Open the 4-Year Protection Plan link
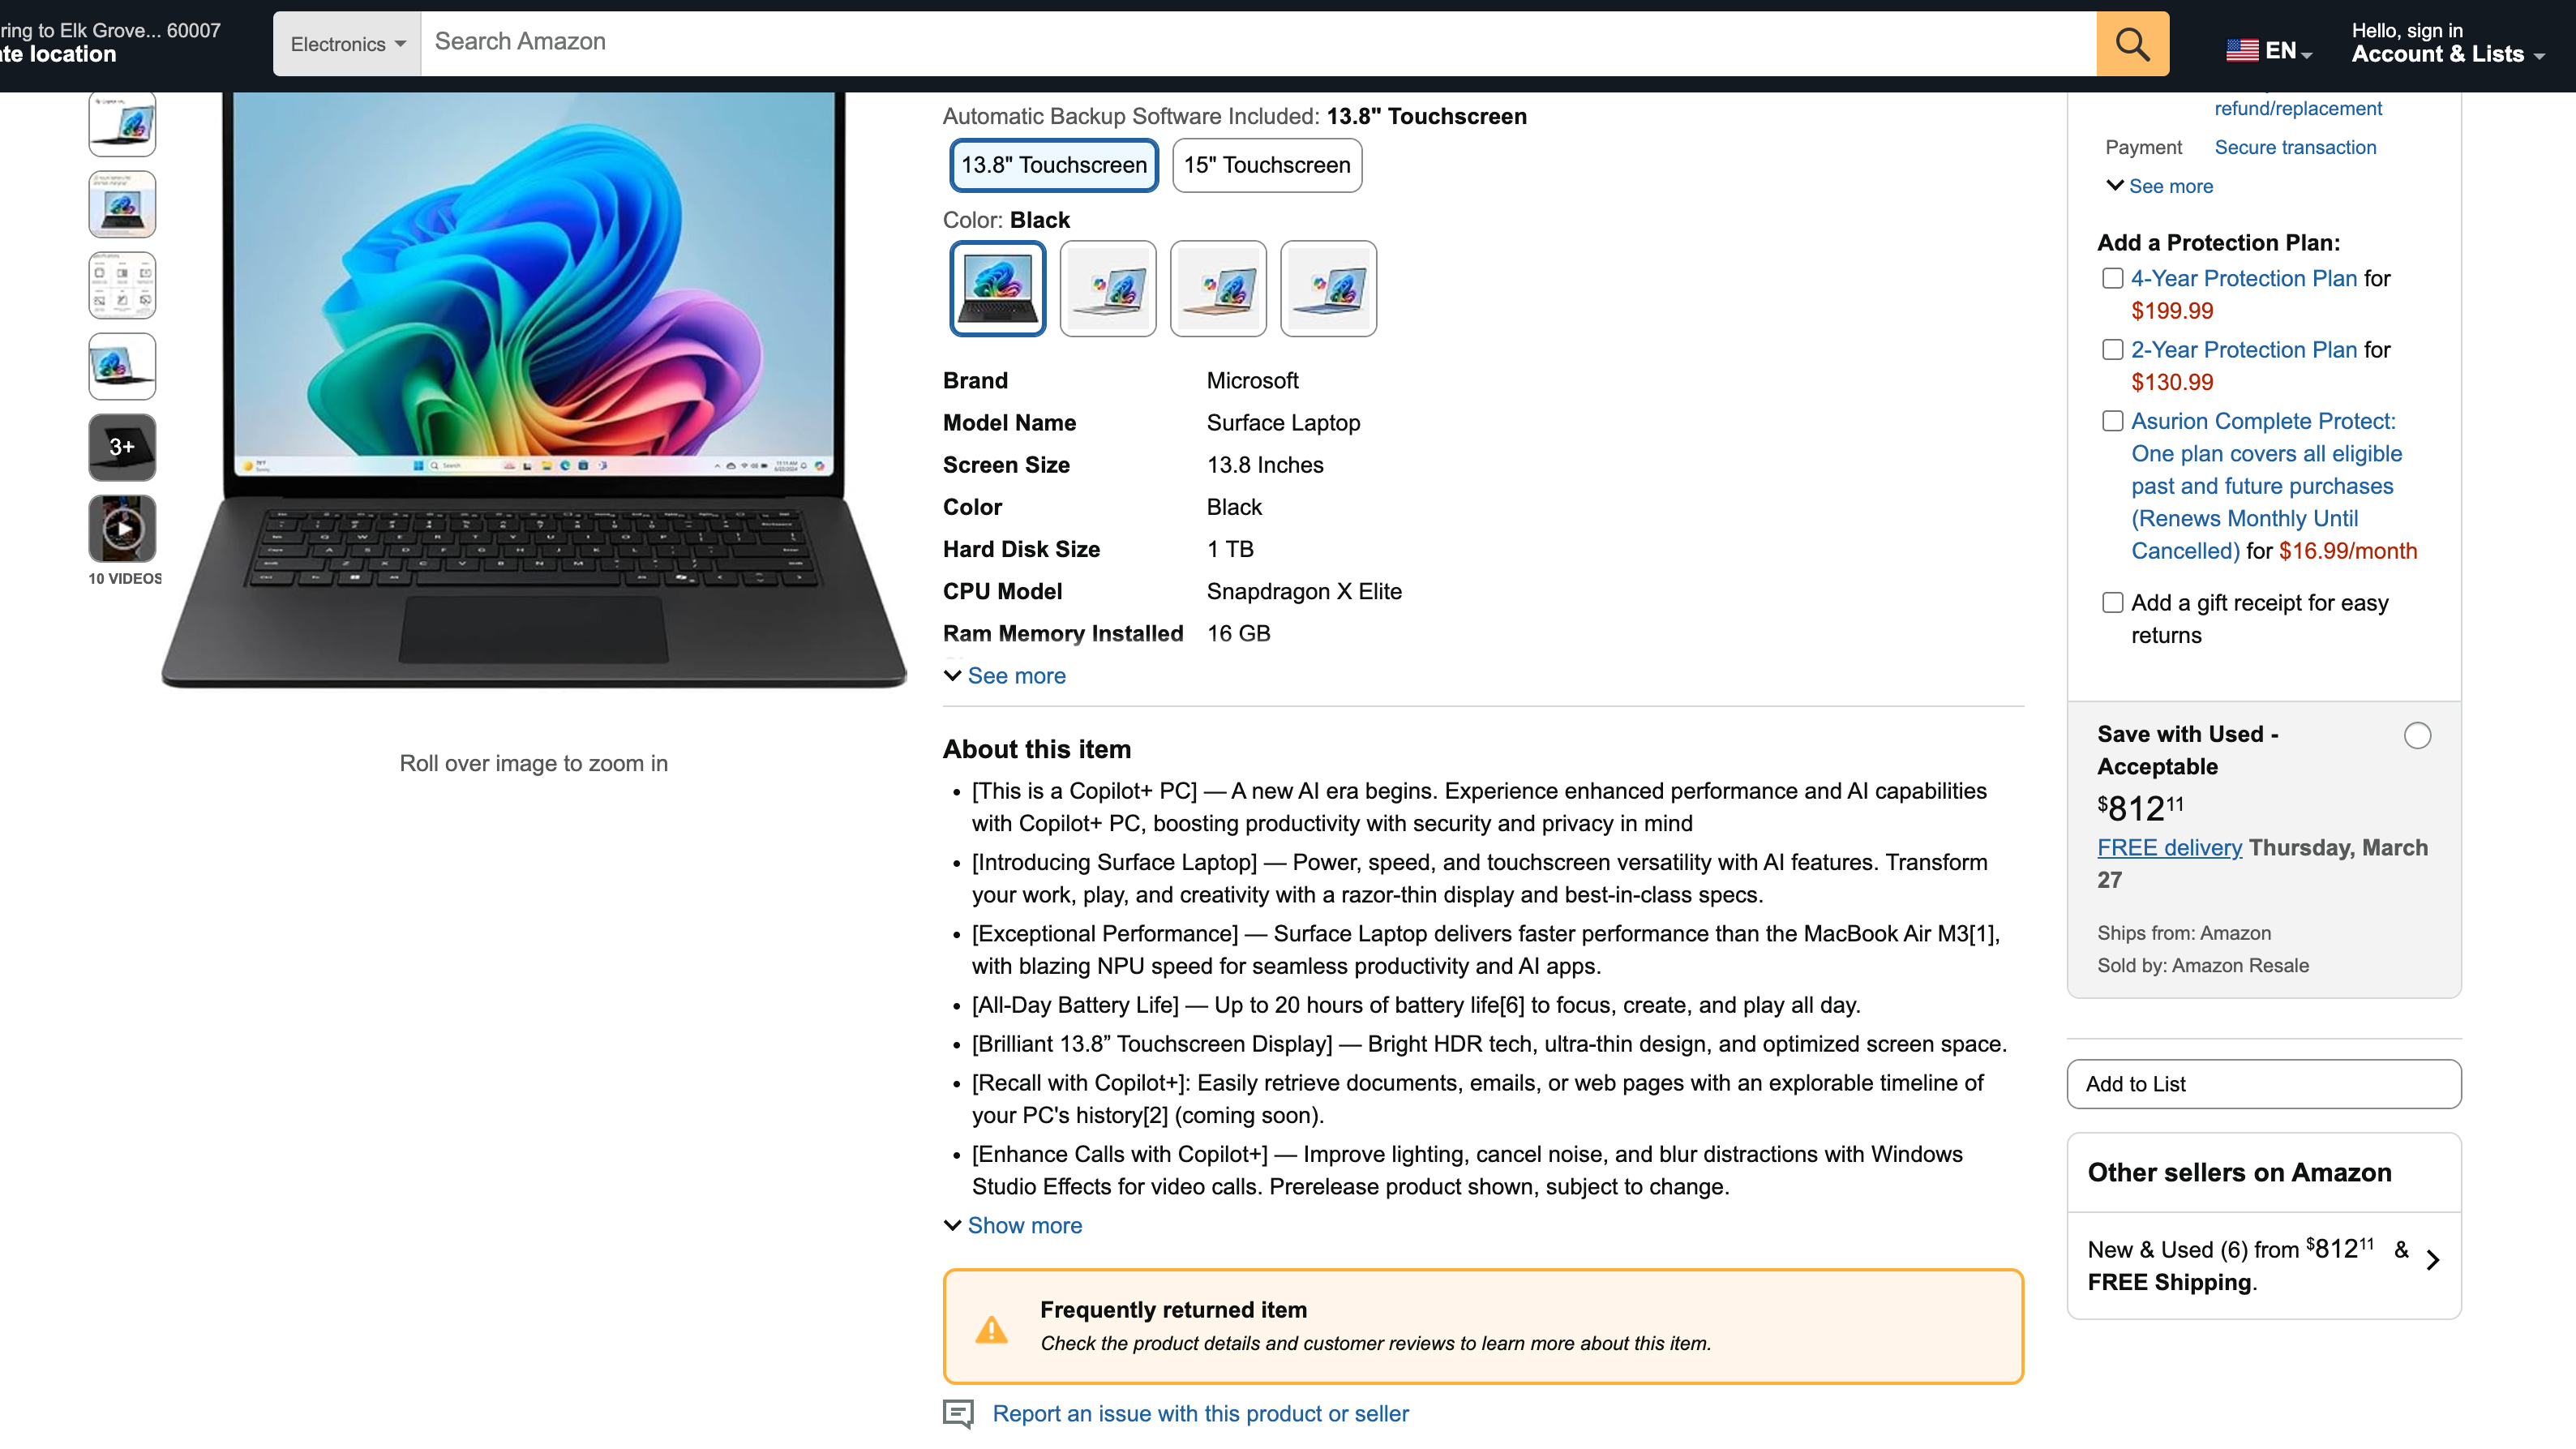 click(x=2244, y=278)
